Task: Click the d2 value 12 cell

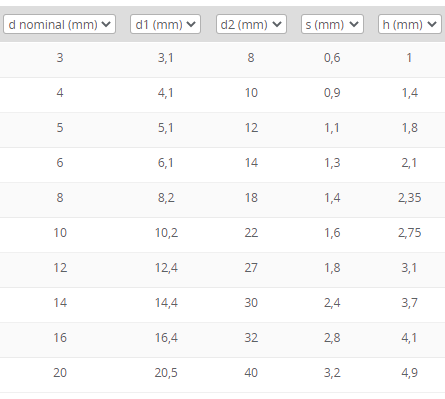Action: tap(251, 128)
